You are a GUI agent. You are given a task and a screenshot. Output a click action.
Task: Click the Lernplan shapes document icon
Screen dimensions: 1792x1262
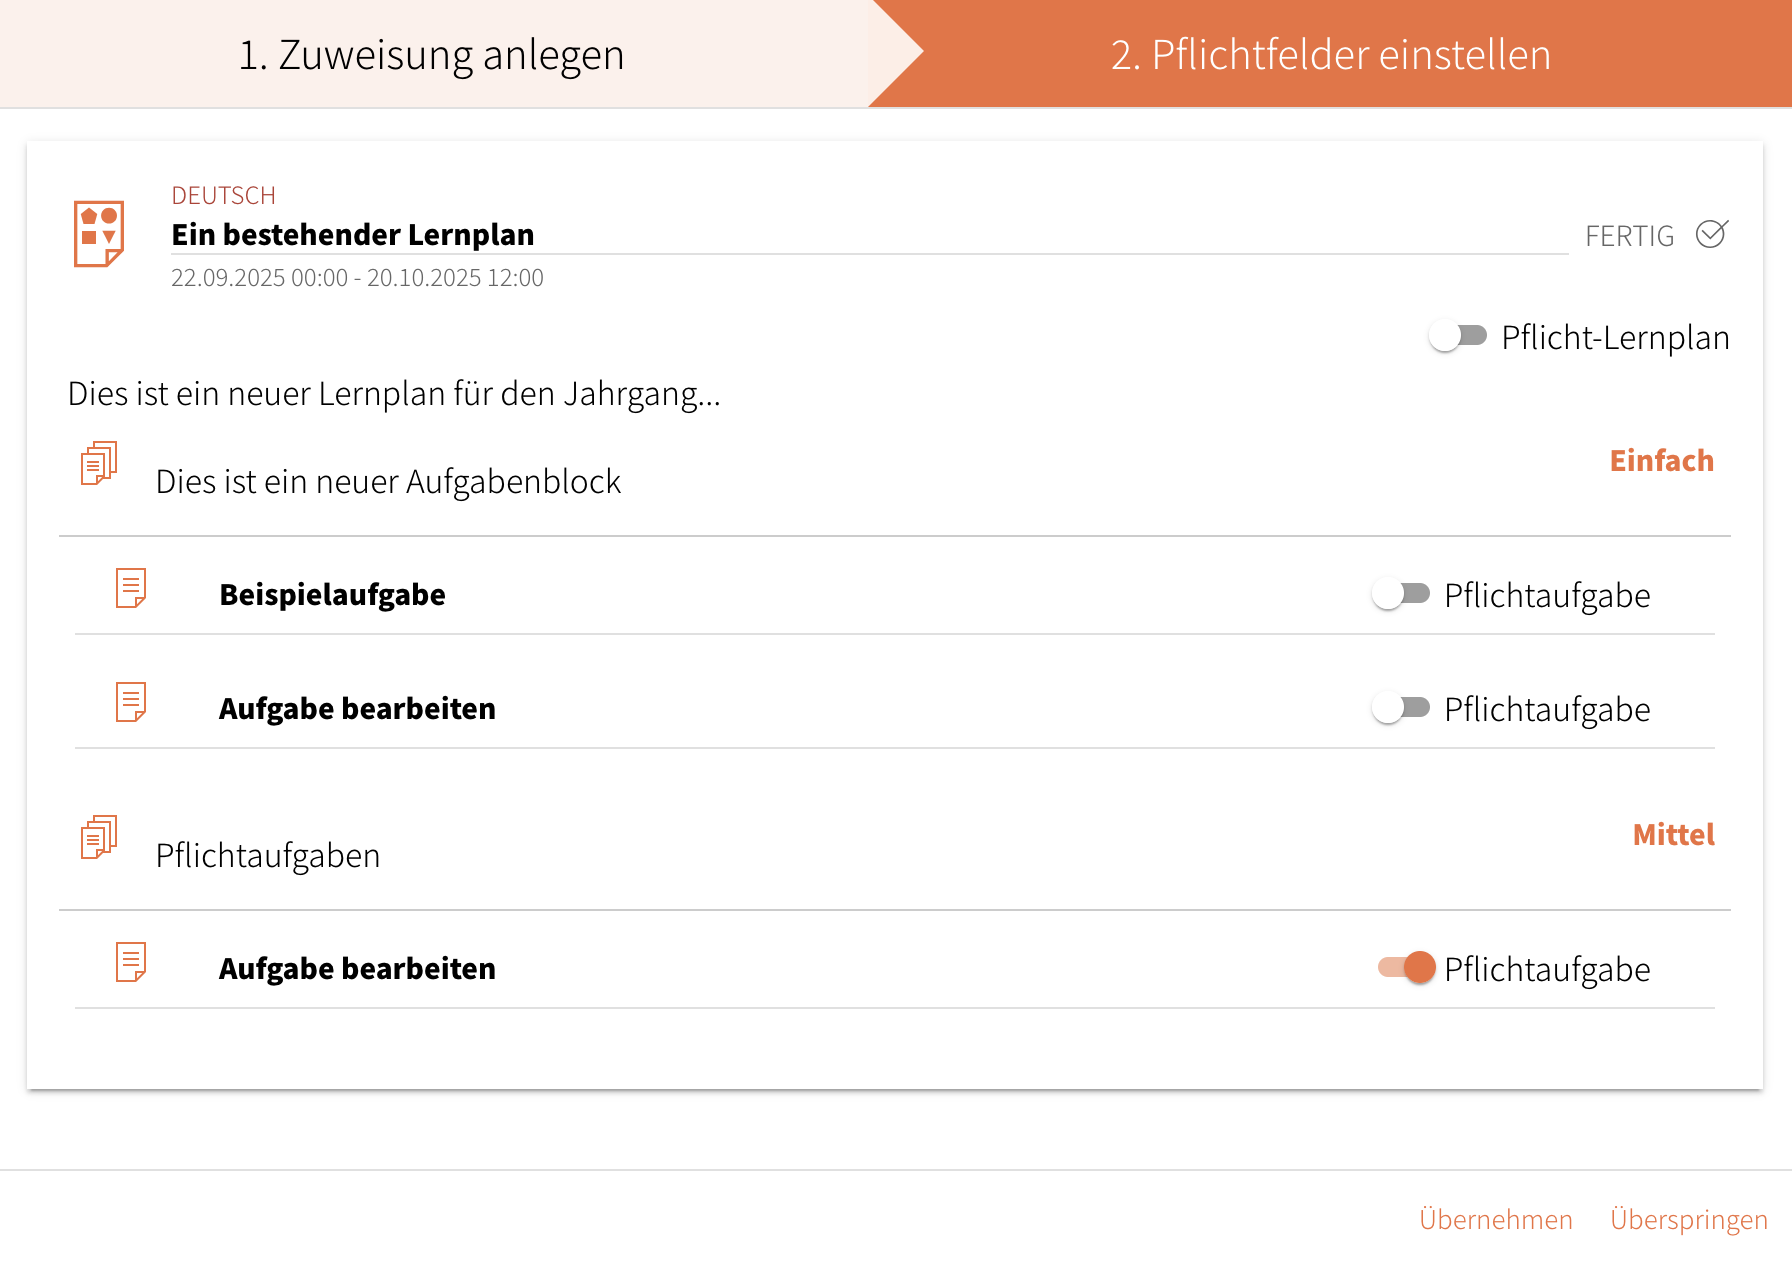click(99, 233)
